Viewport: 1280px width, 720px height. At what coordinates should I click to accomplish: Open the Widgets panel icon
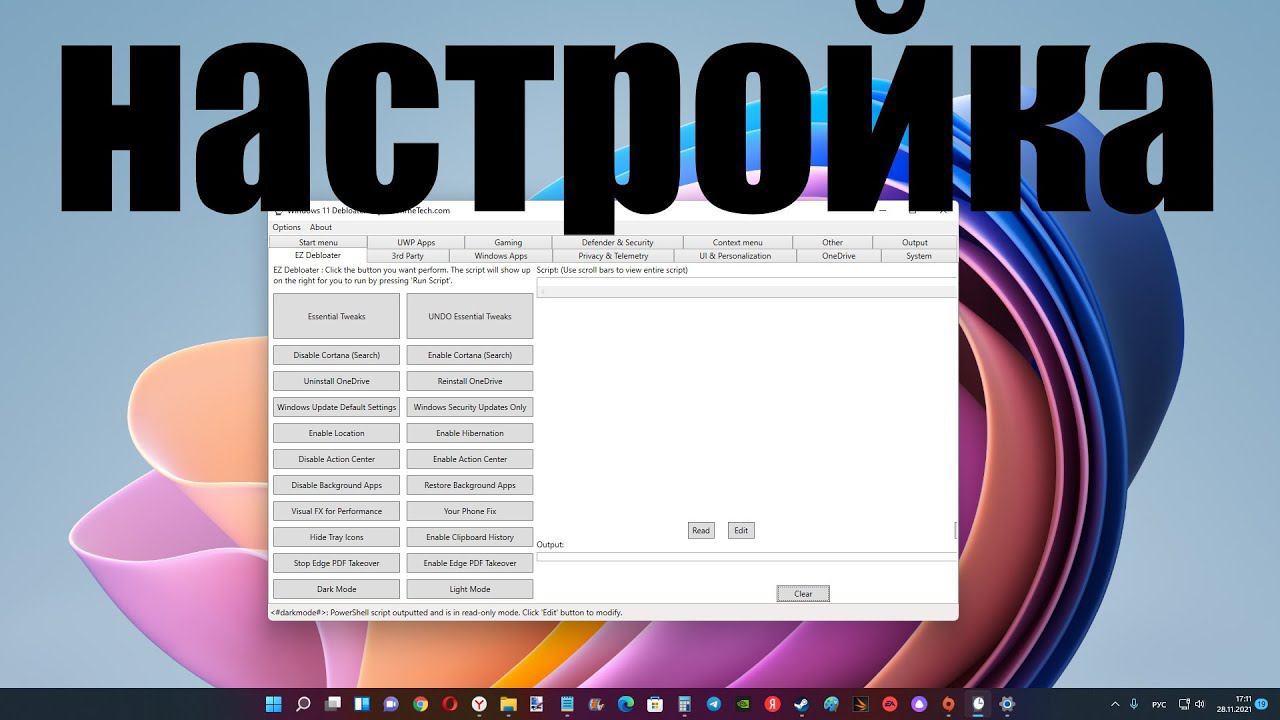361,704
